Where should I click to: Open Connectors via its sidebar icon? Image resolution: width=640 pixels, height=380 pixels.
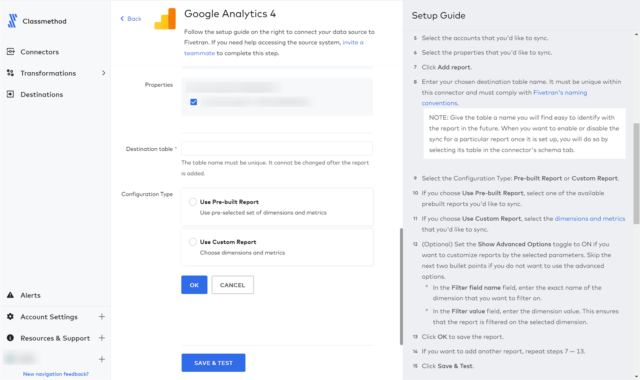tap(11, 51)
